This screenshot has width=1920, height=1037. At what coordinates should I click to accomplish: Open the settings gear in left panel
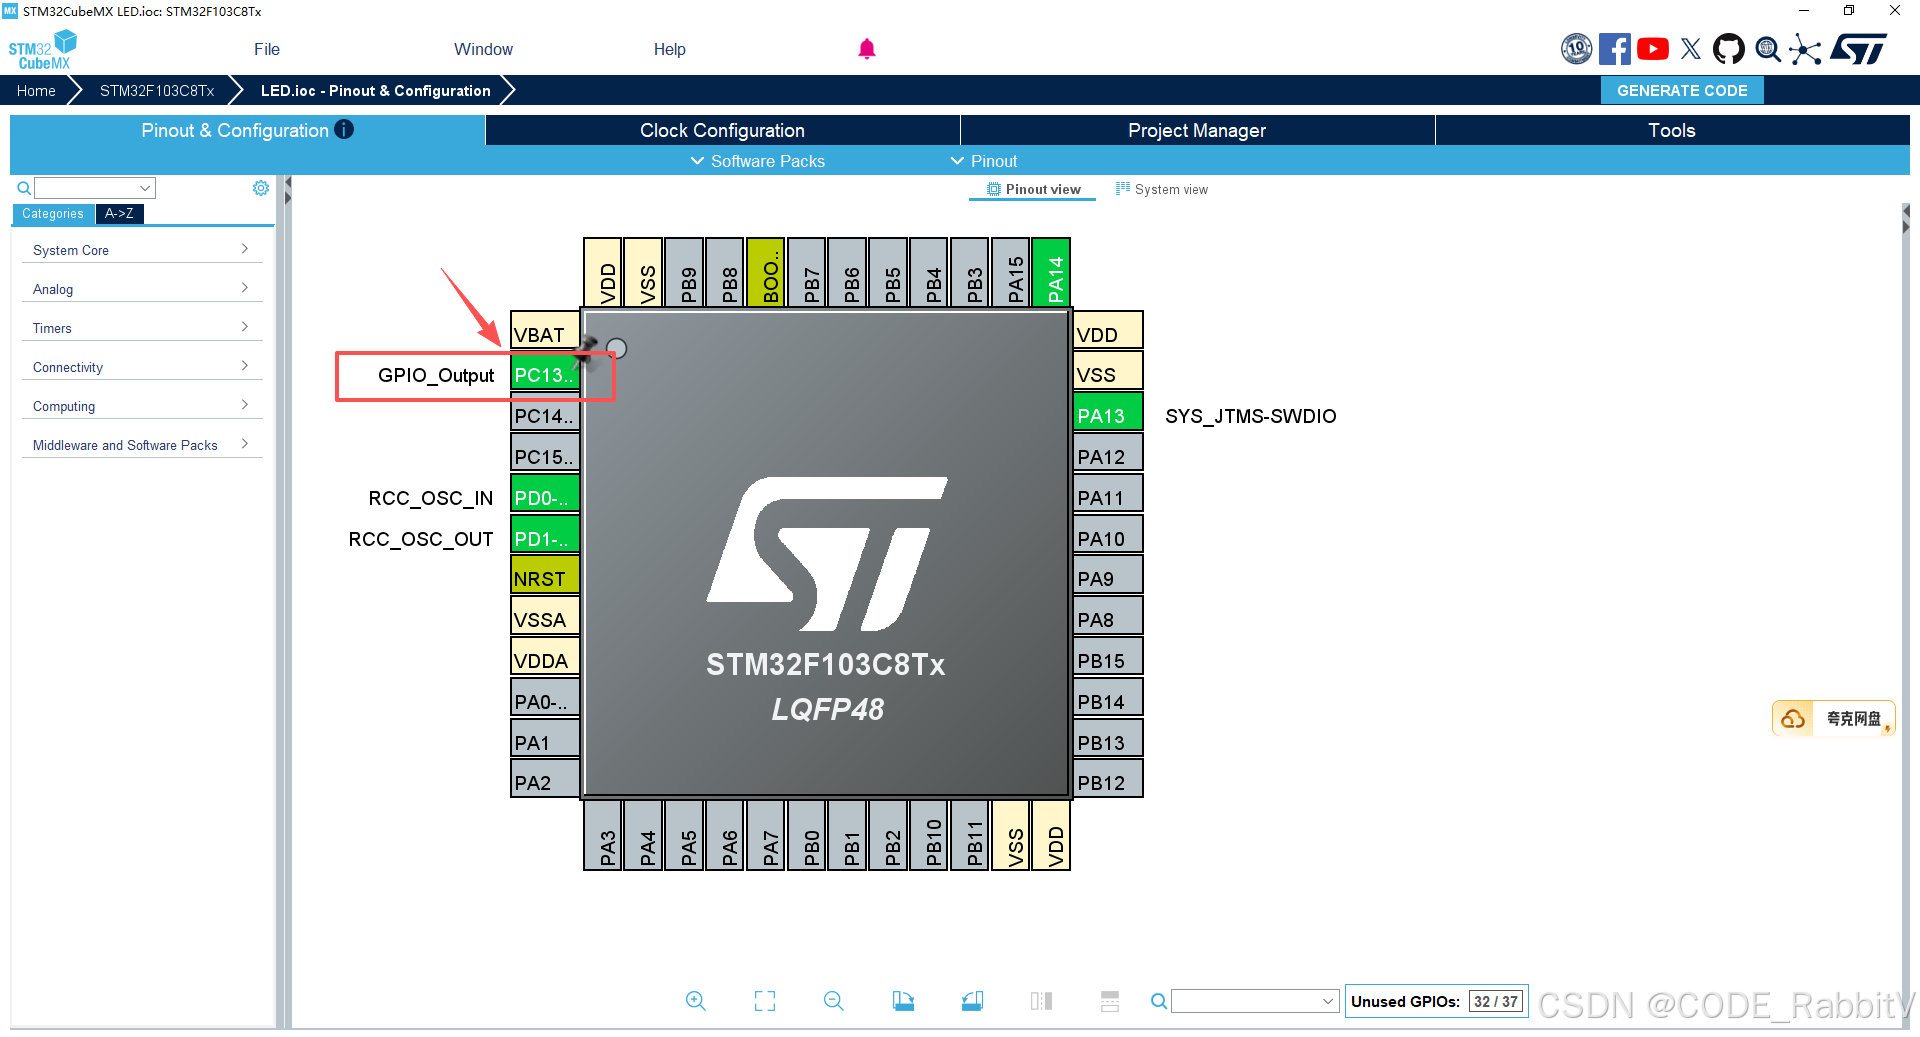[x=261, y=188]
